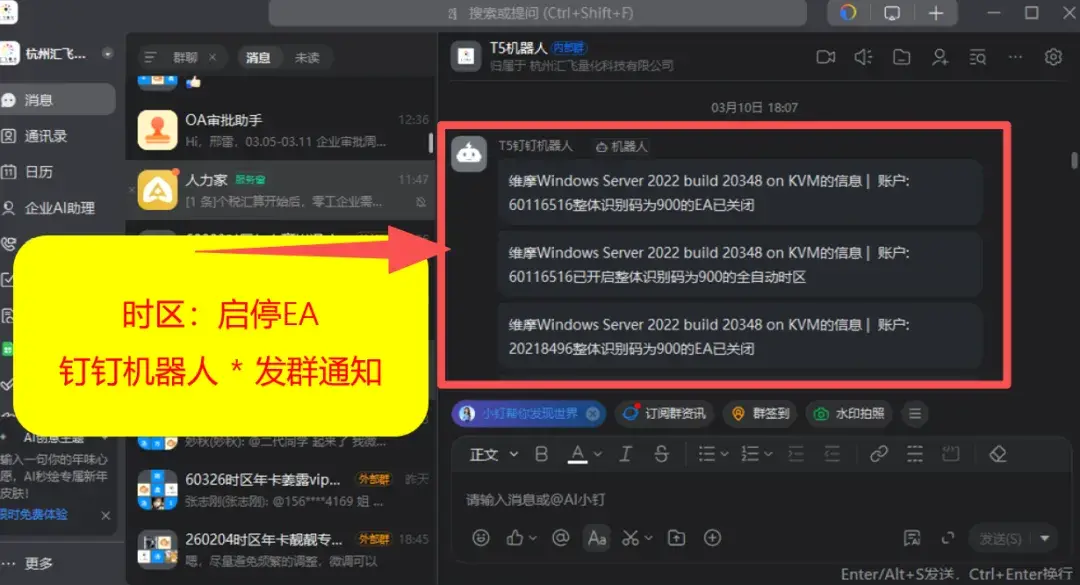
Task: Close the AI skin promo banner
Action: click(105, 515)
